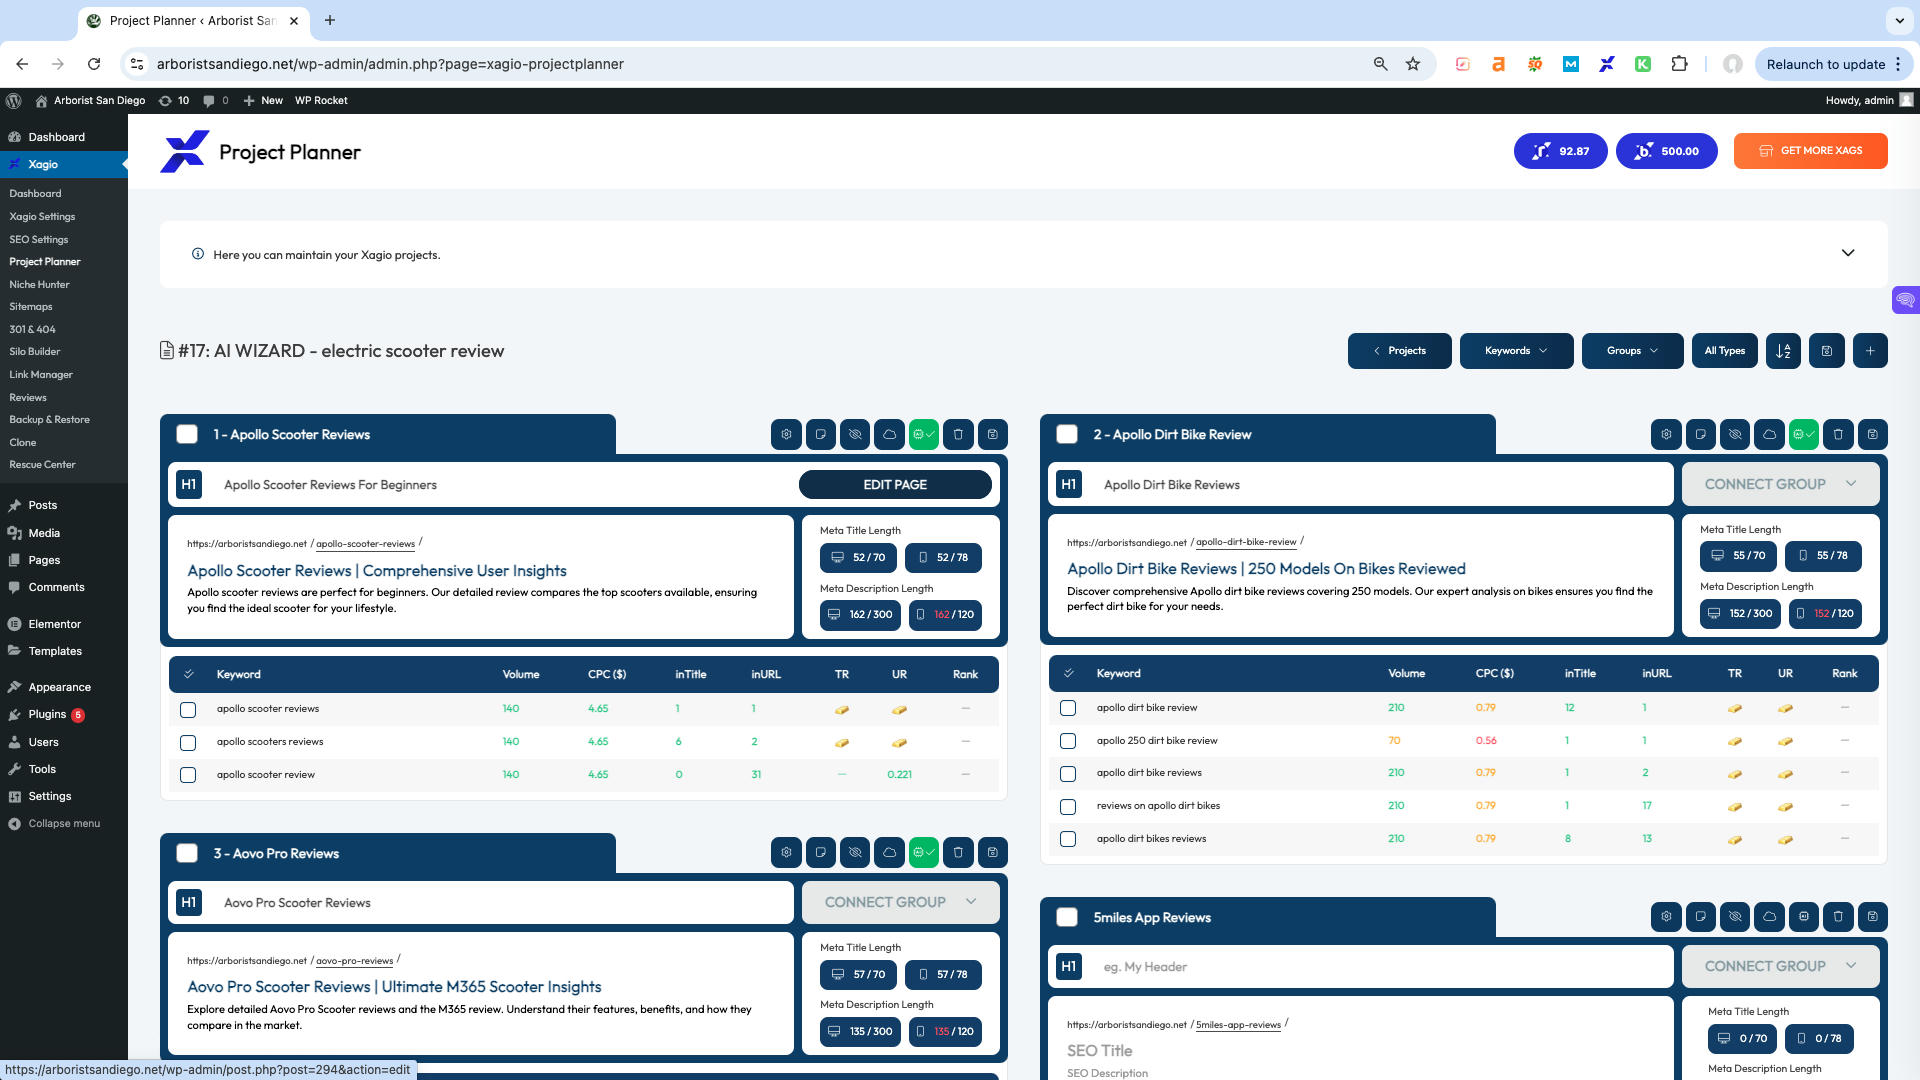Open browser Extensions puzzle icon

coord(1679,64)
